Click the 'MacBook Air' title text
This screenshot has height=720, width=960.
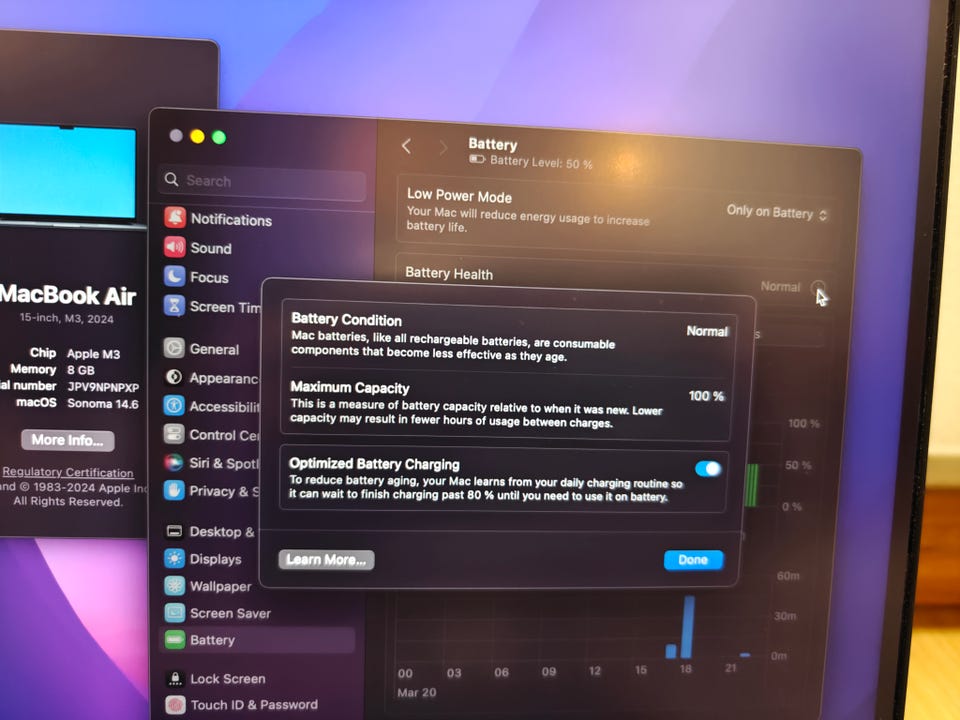pos(67,295)
